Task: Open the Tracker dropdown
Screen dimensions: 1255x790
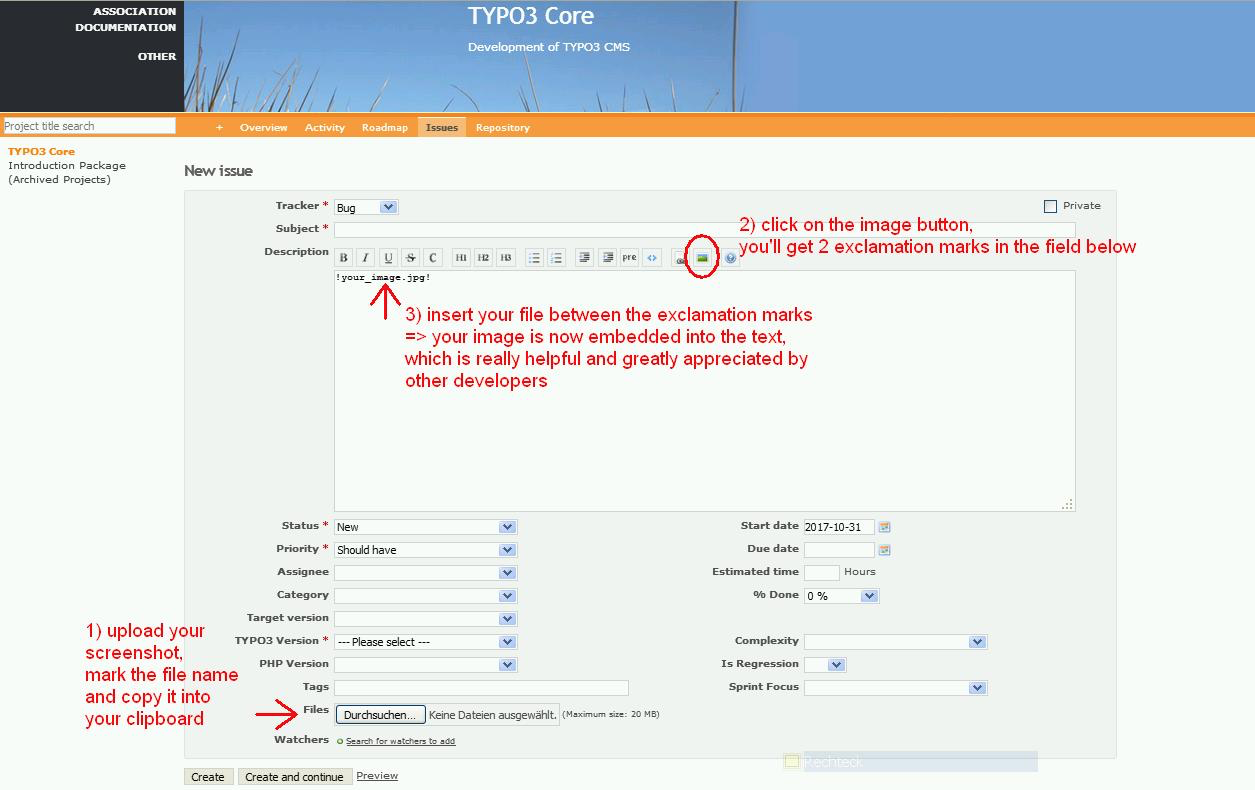Action: click(366, 207)
